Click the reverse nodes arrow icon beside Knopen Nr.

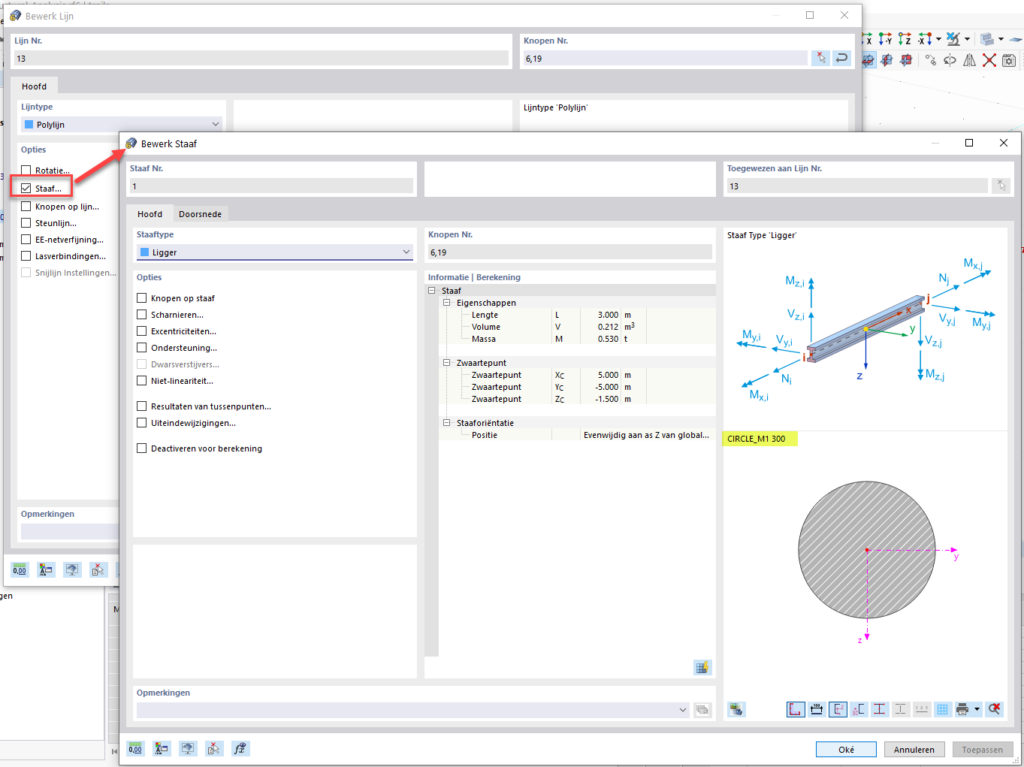point(842,59)
